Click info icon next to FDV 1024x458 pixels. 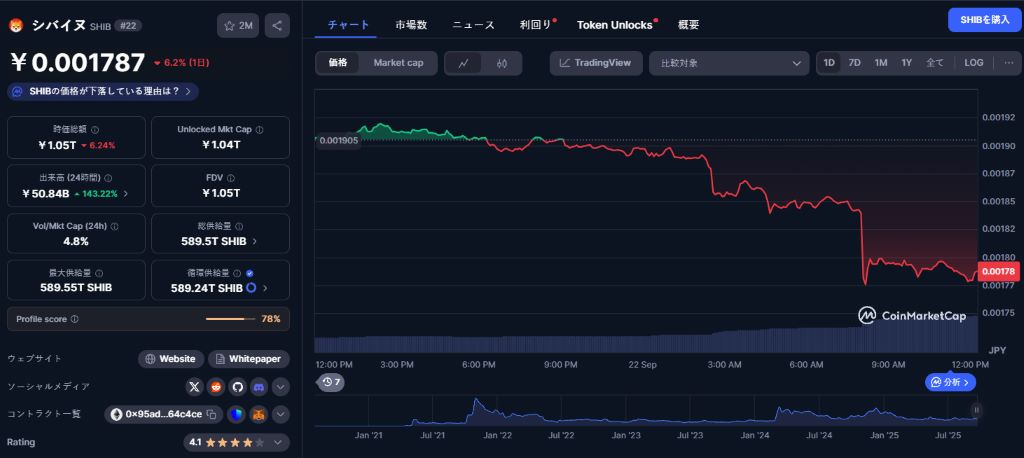231,178
